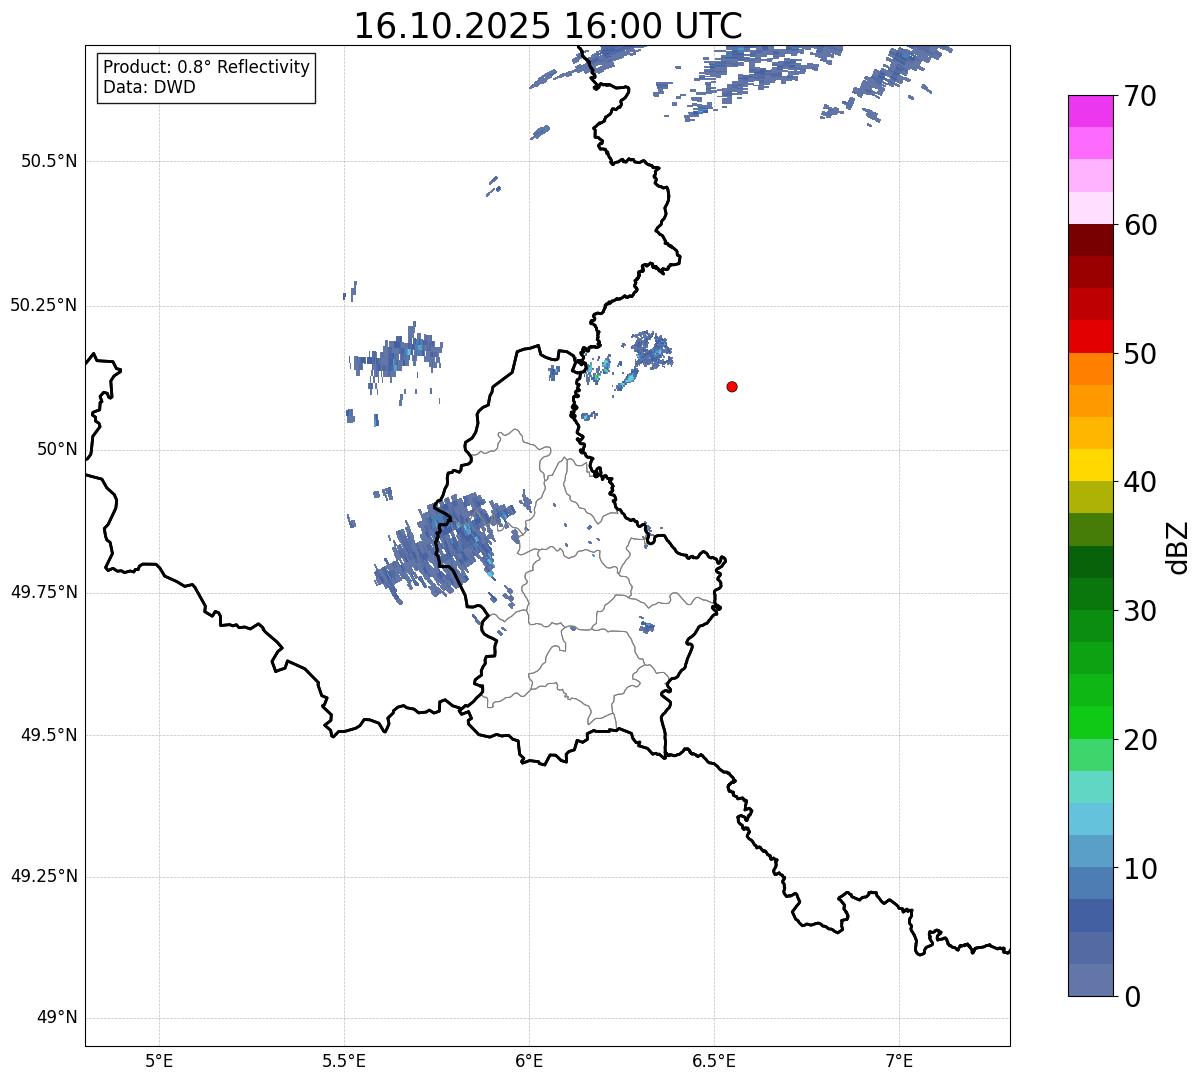The height and width of the screenshot is (1081, 1202).
Task: Click the 49.25°N latitude label
Action: [44, 876]
